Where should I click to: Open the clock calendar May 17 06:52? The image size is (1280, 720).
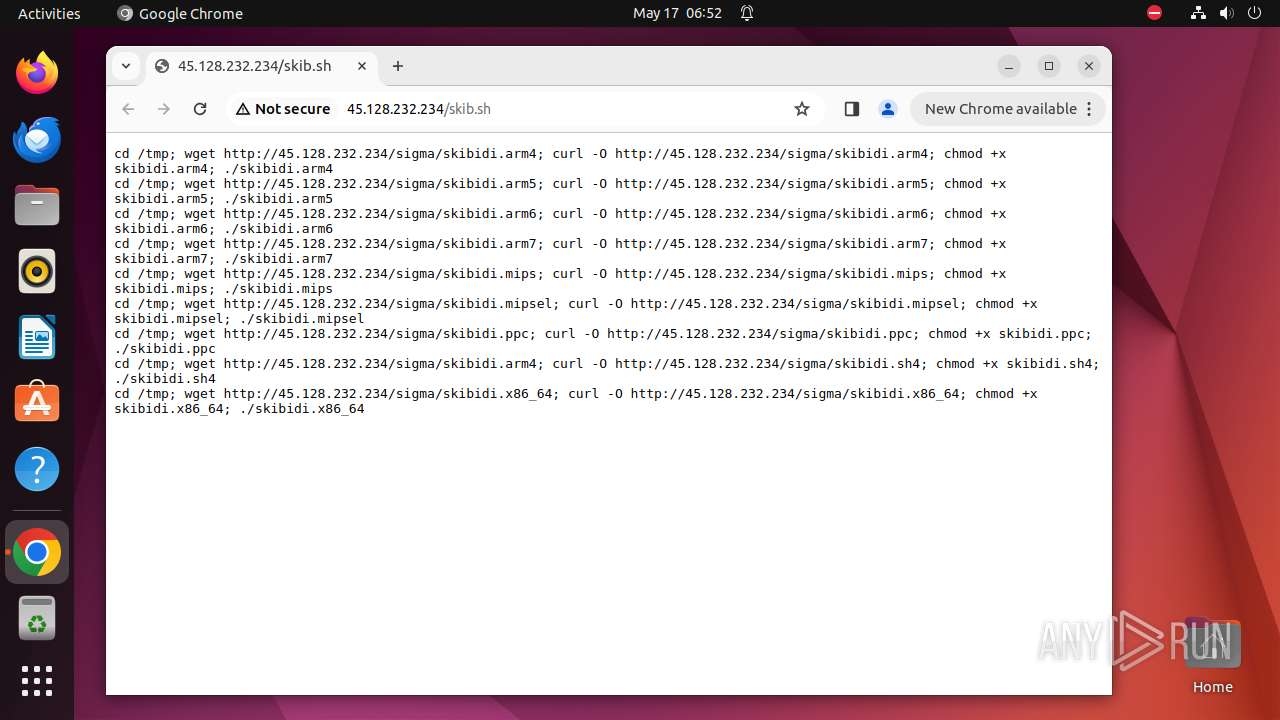click(677, 13)
